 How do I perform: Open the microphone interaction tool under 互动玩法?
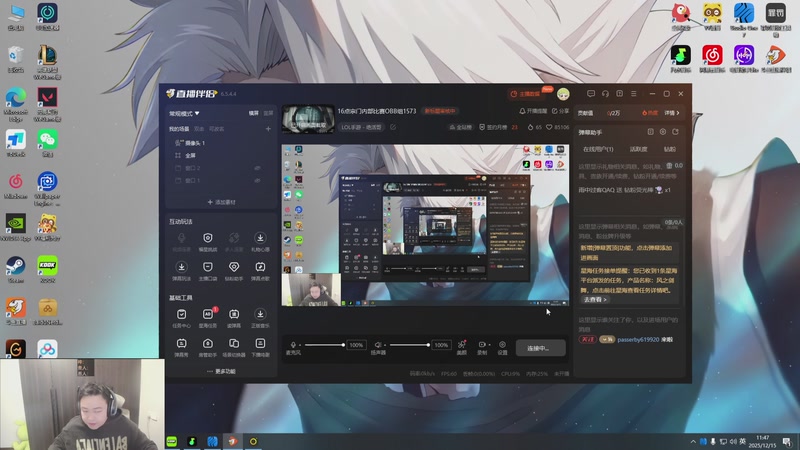tap(181, 242)
